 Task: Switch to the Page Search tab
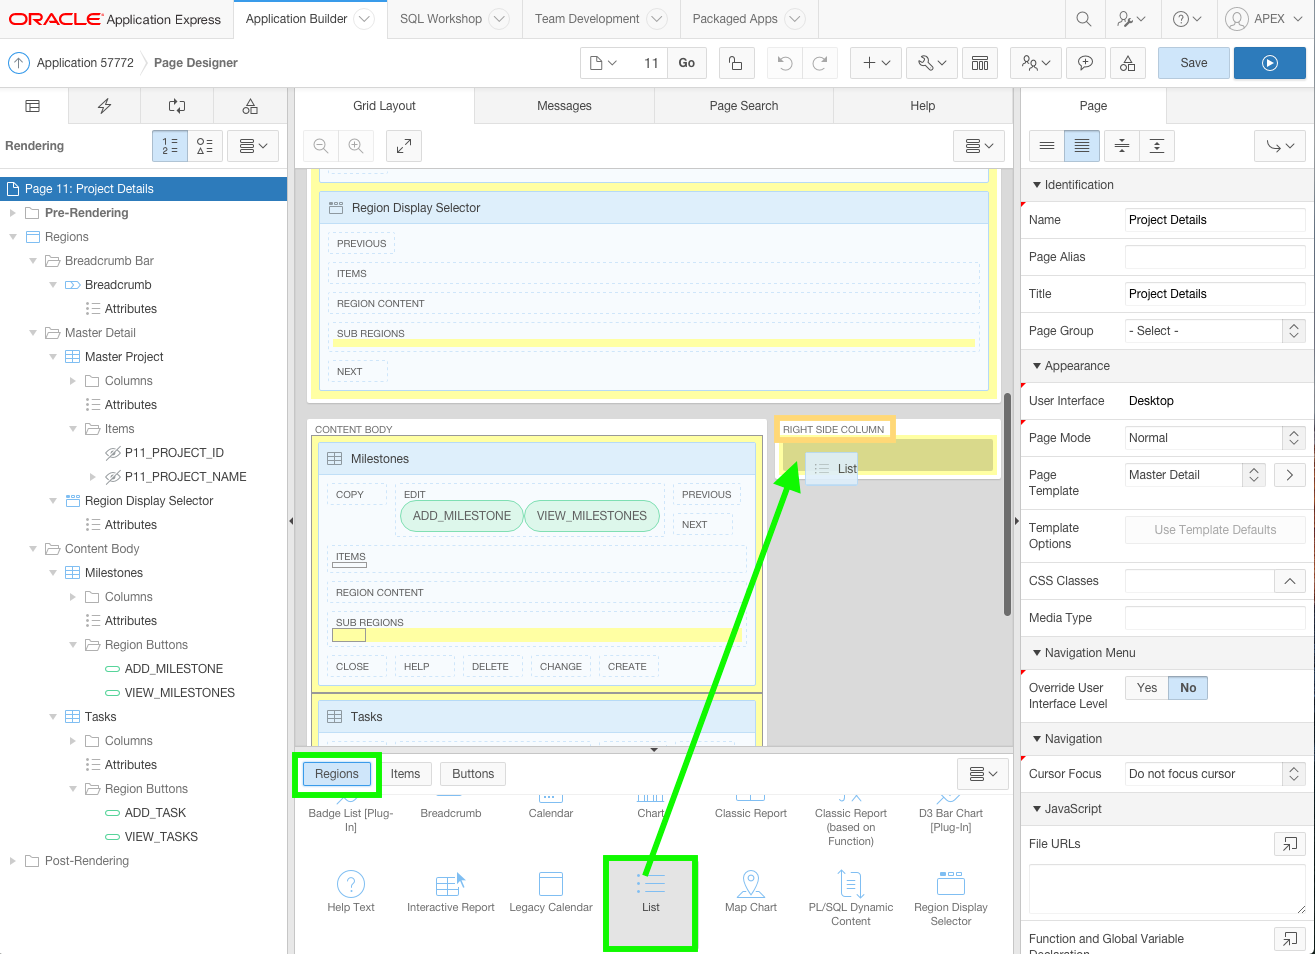coord(743,106)
